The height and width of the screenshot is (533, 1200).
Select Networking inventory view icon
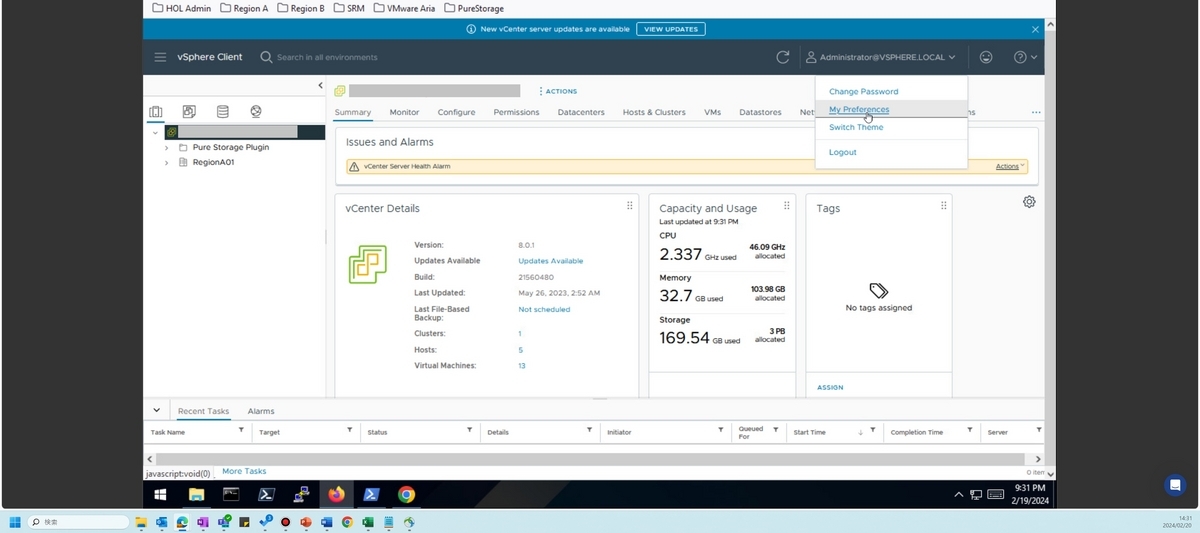coord(256,112)
